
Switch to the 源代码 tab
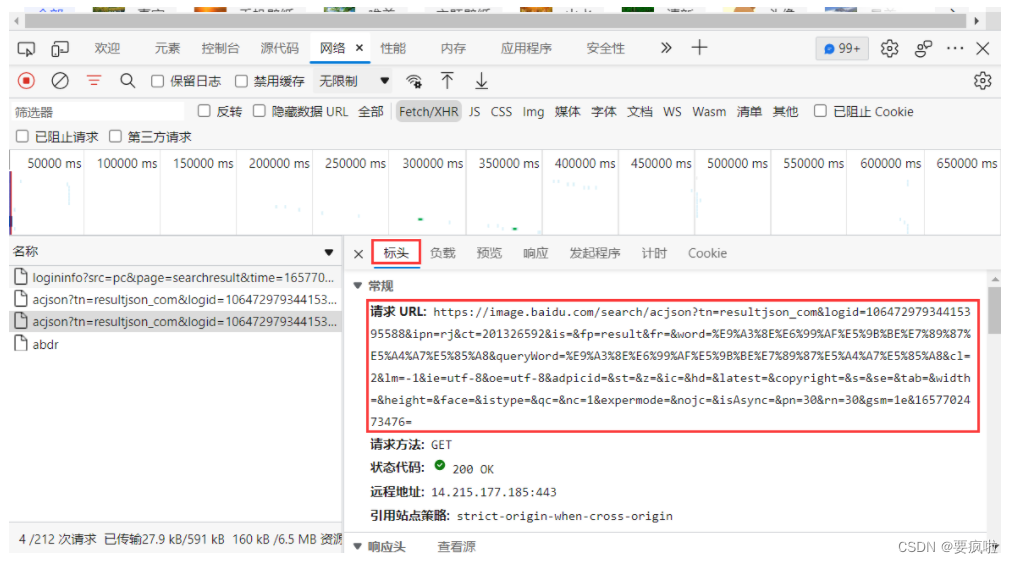tap(280, 48)
